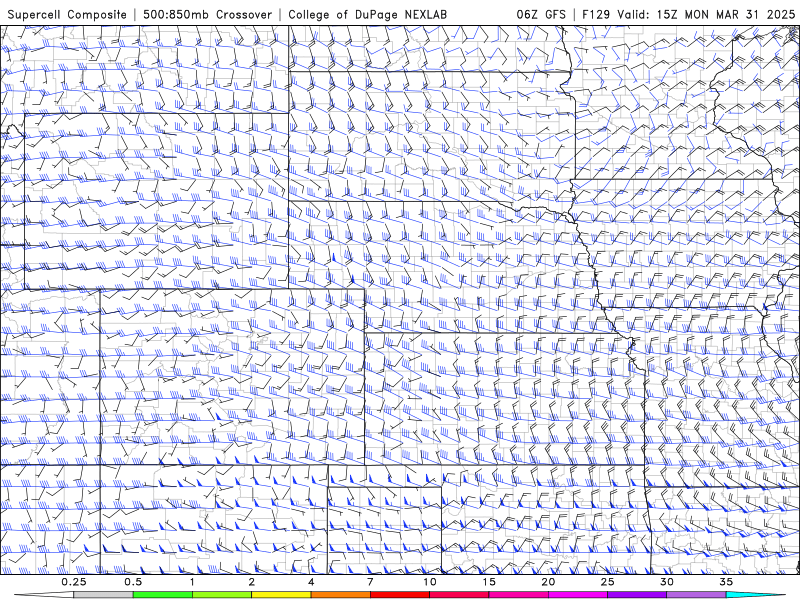Select the yellow 2–4 color bar segment
Screen dimensions: 800x600
click(x=281, y=595)
